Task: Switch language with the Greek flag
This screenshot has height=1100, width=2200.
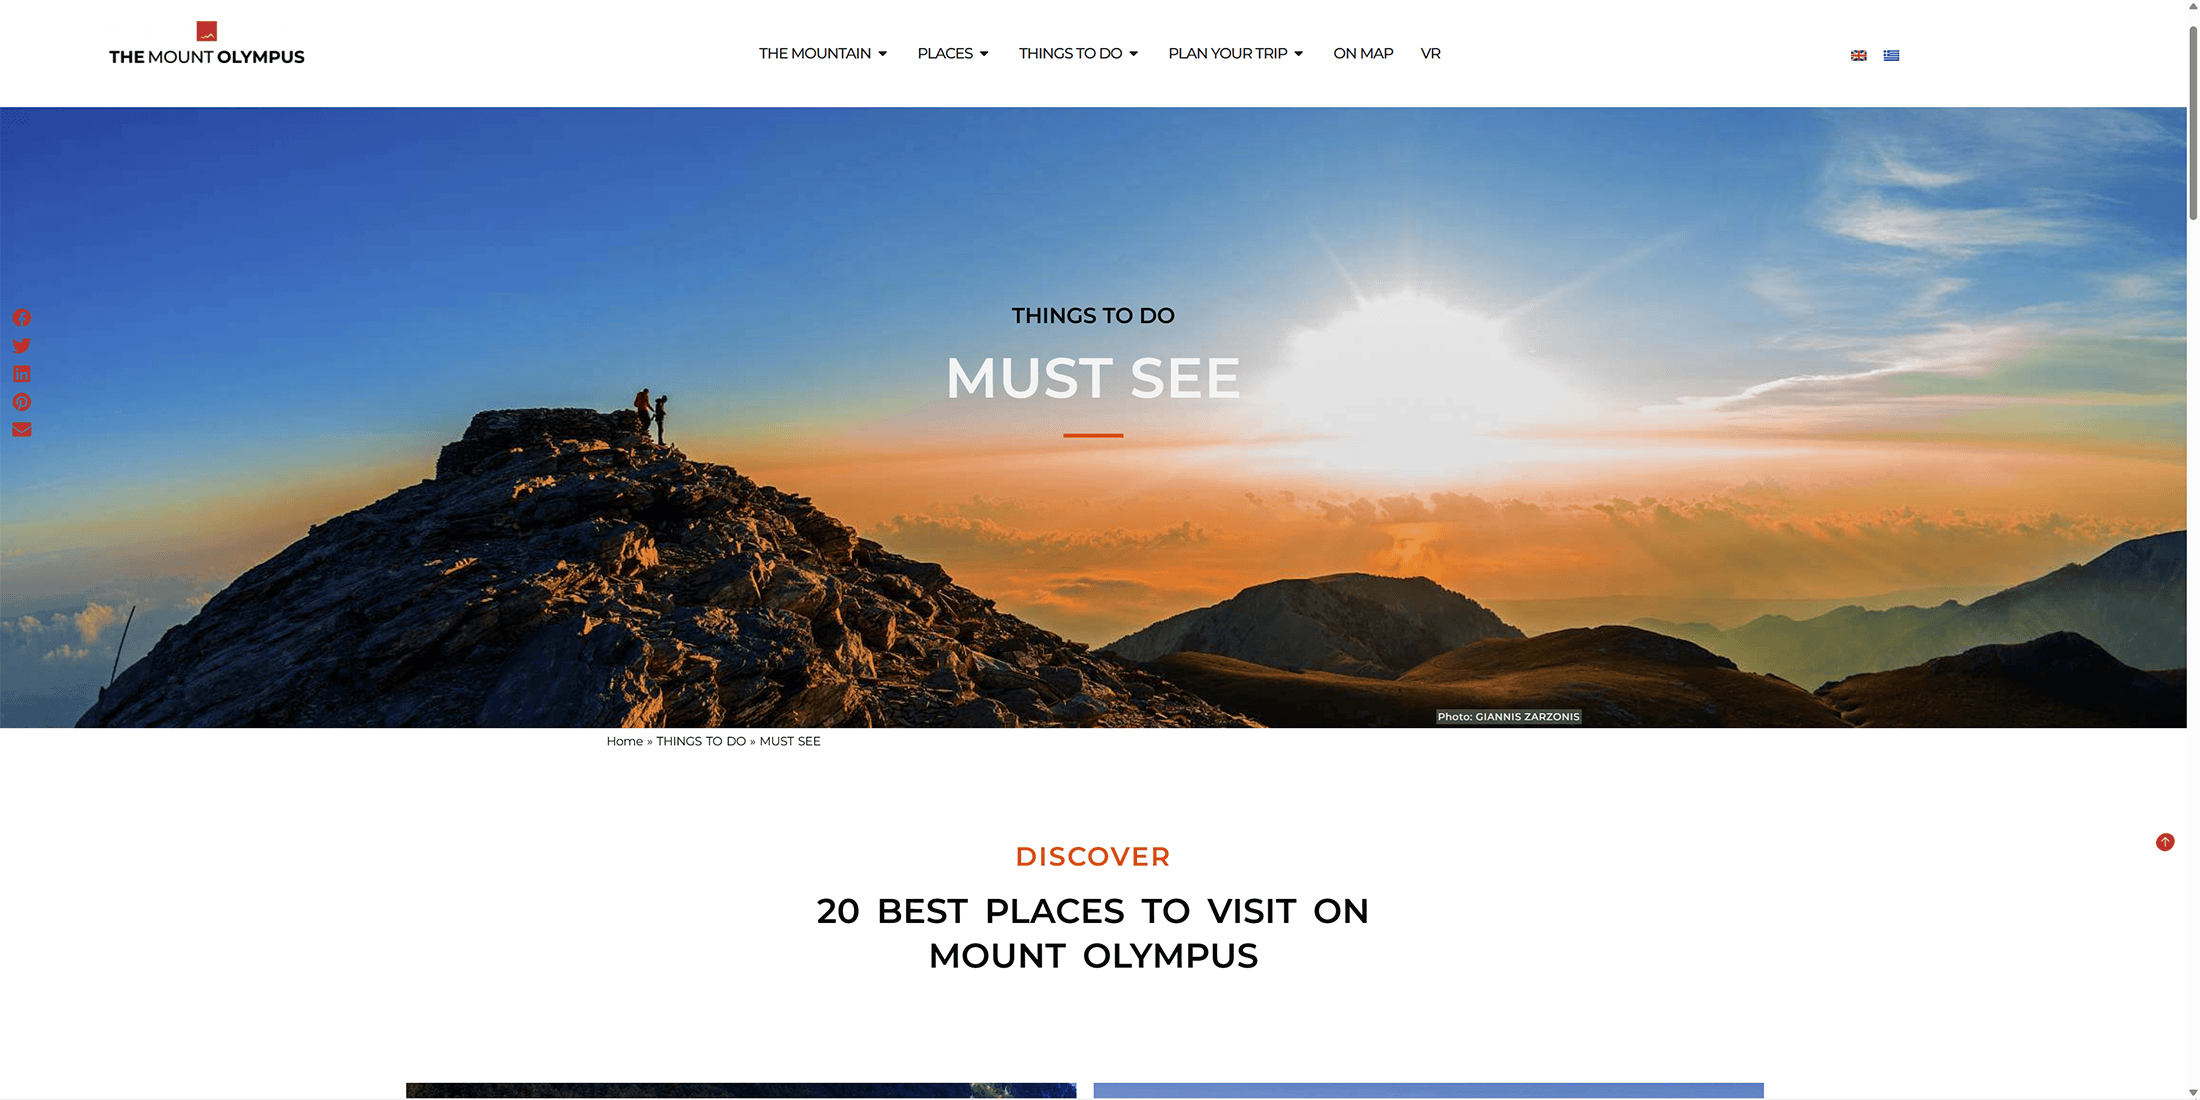Action: tap(1891, 56)
